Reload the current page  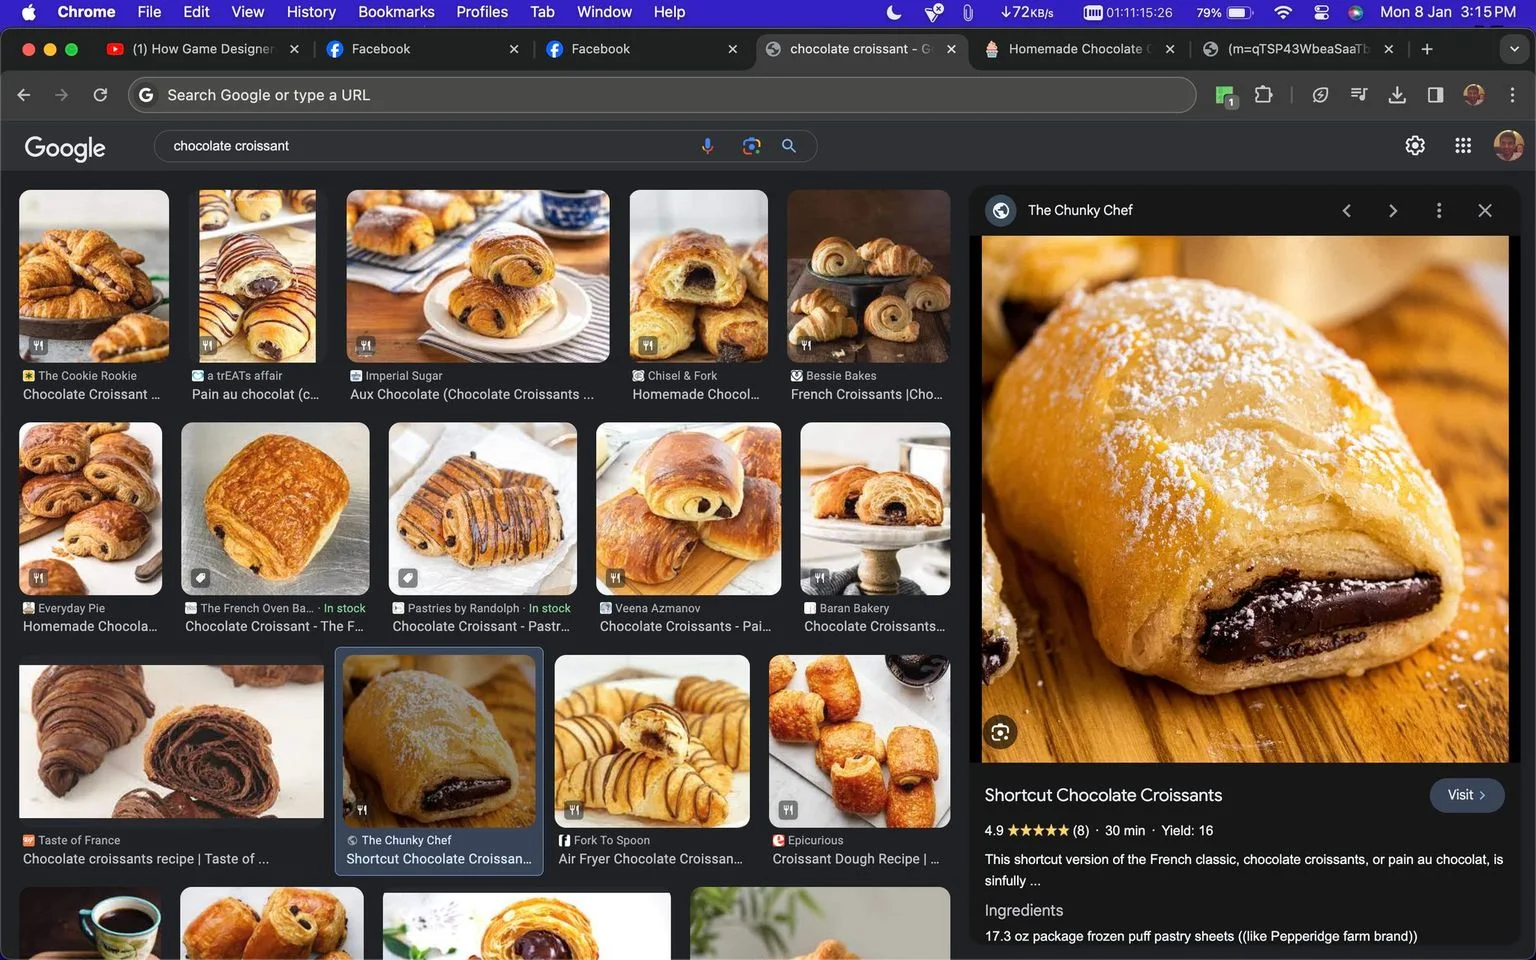tap(100, 95)
